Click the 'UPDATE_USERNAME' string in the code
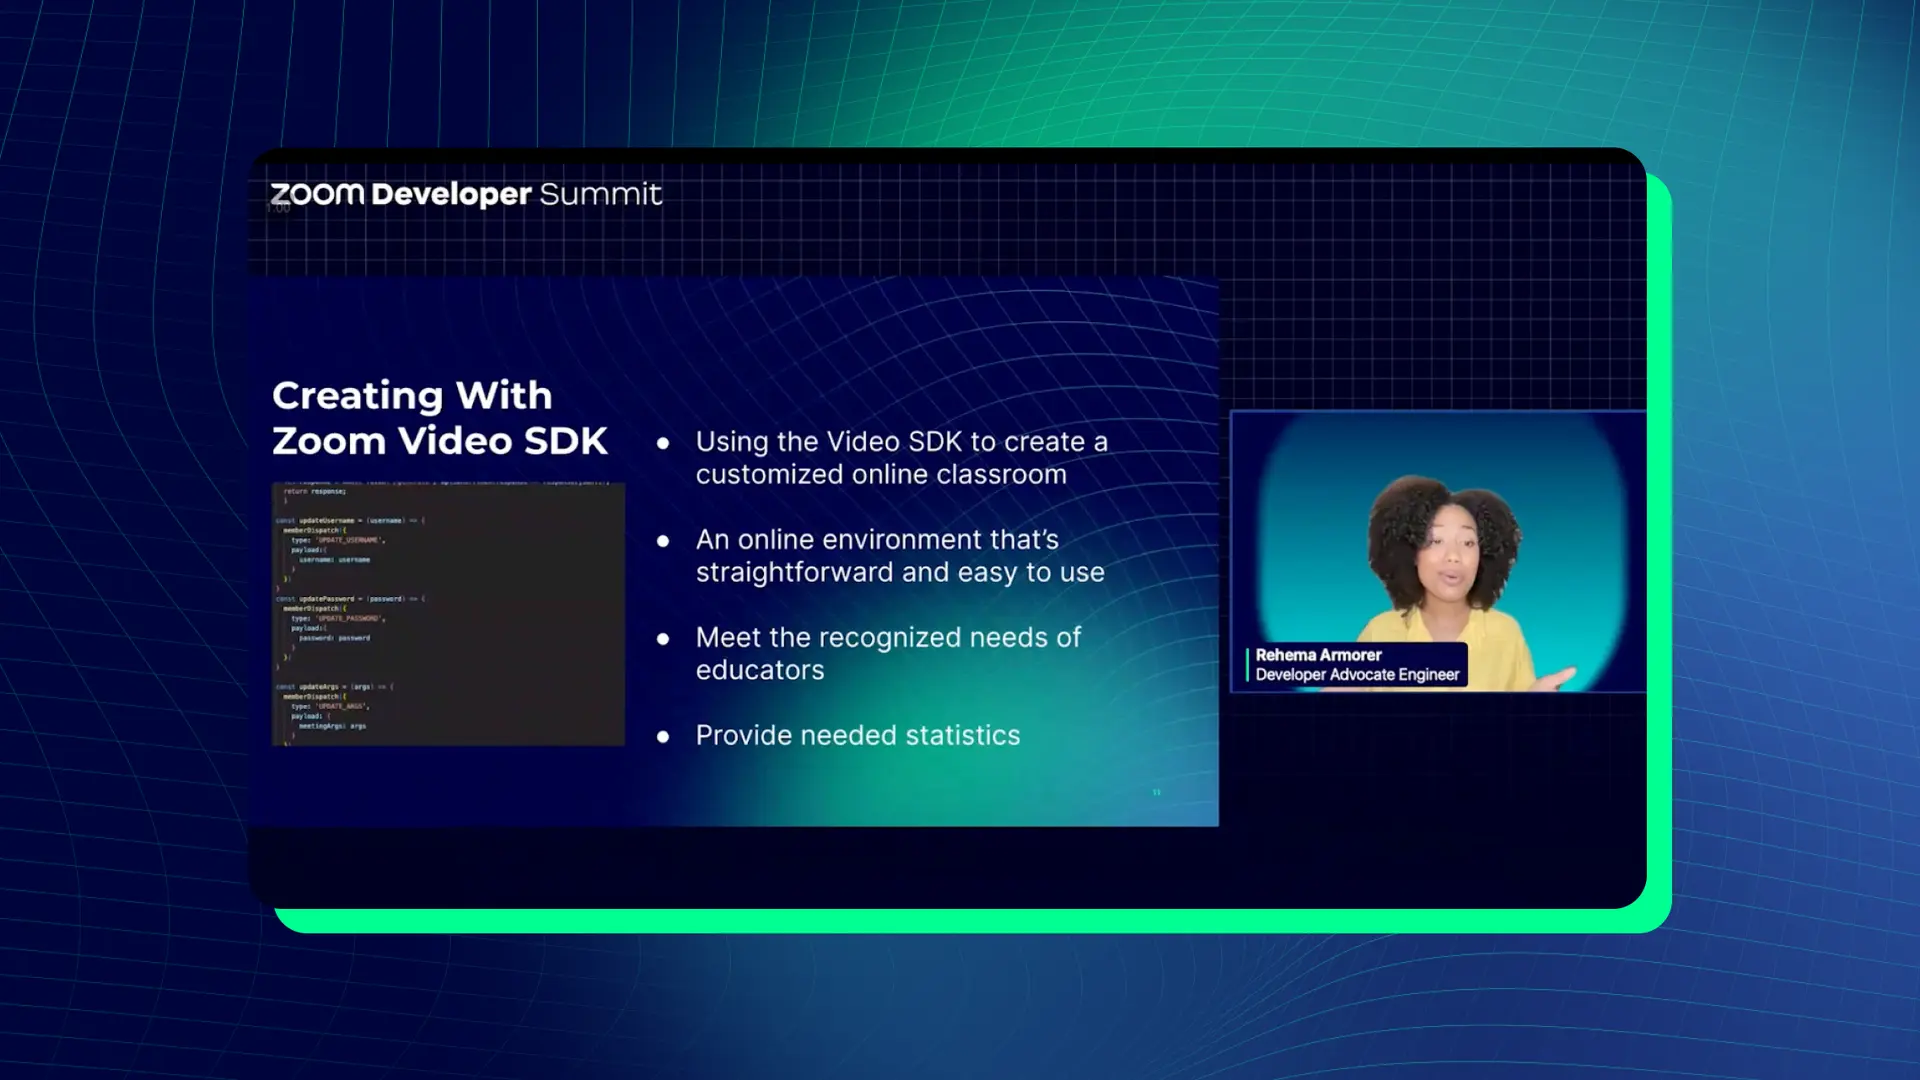The height and width of the screenshot is (1080, 1920). pos(350,540)
